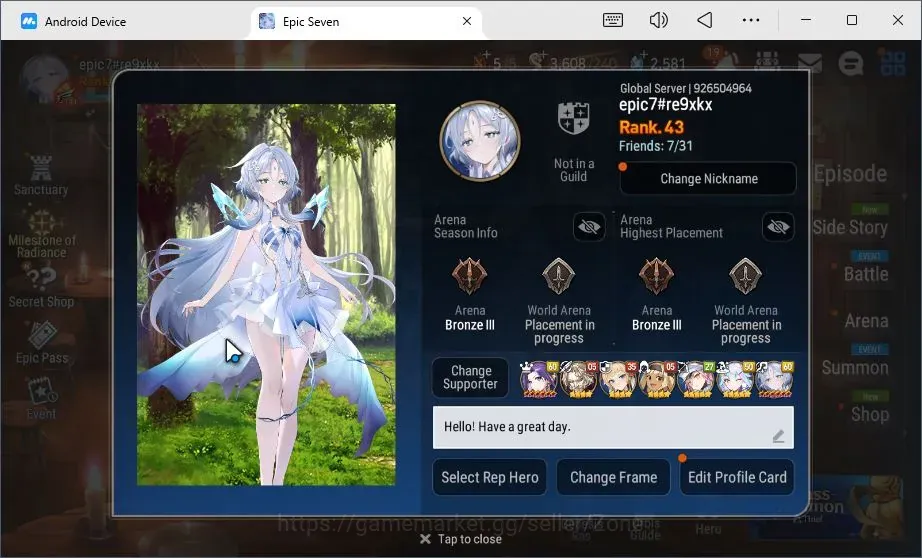
Task: Open the Event menu in sidebar
Action: [41, 400]
